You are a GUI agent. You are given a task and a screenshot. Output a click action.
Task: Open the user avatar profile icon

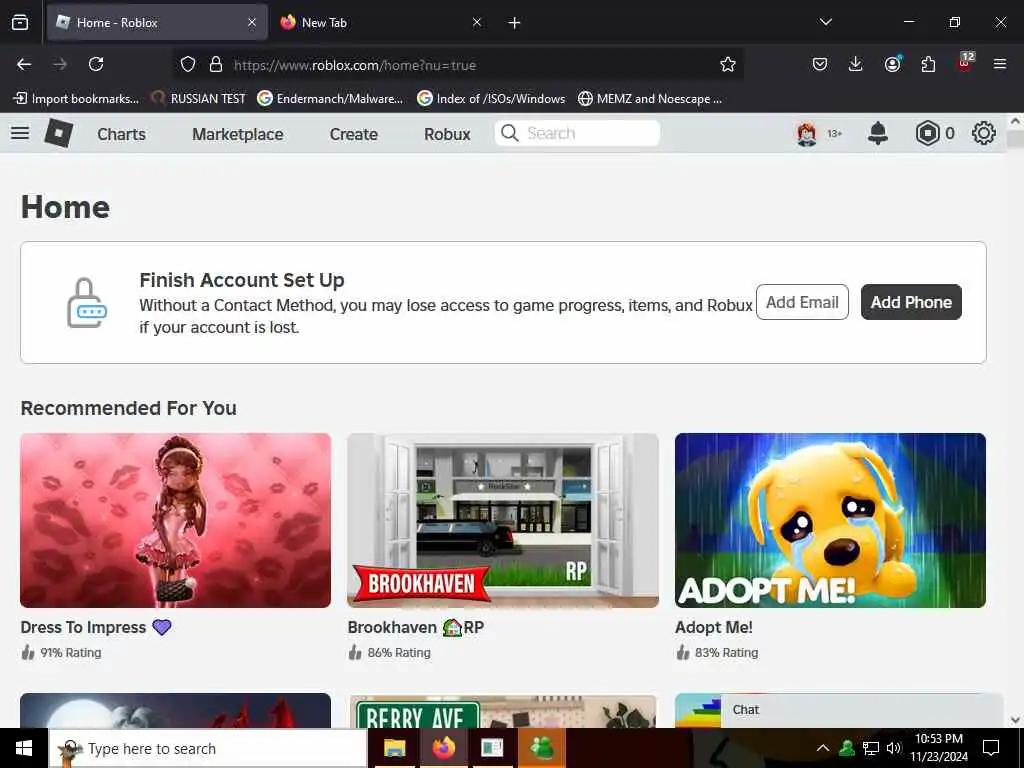pyautogui.click(x=807, y=134)
